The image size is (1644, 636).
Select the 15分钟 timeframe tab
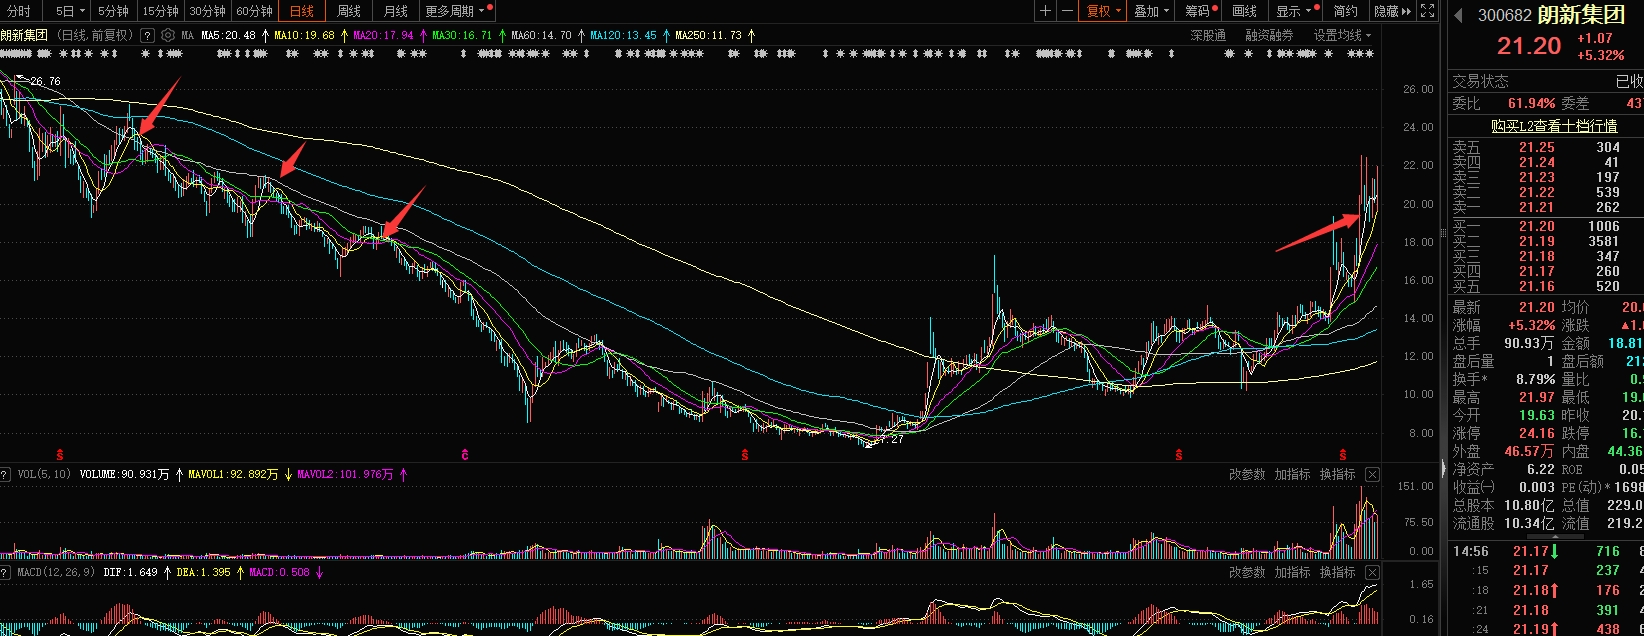pyautogui.click(x=160, y=11)
